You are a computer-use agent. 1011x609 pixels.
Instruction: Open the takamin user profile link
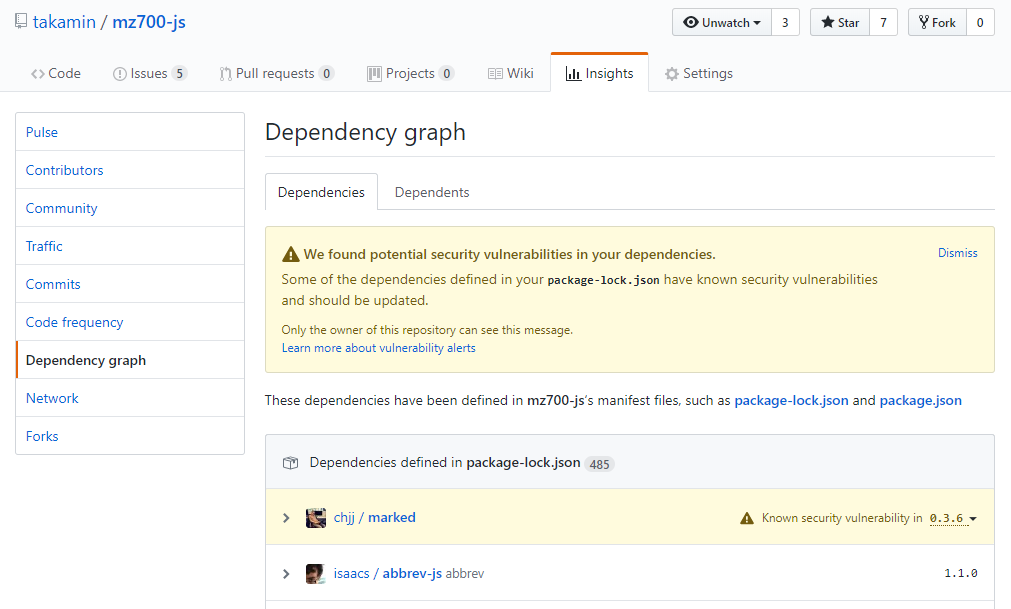[64, 22]
